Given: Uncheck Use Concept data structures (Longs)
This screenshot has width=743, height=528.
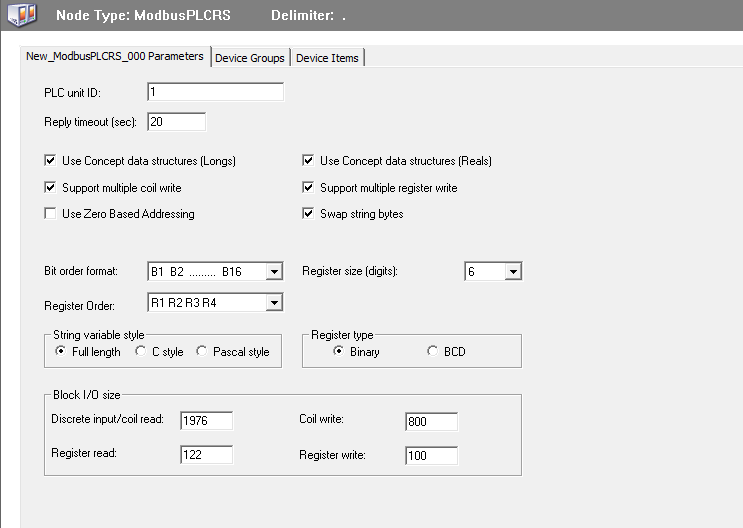Looking at the screenshot, I should click(x=50, y=161).
